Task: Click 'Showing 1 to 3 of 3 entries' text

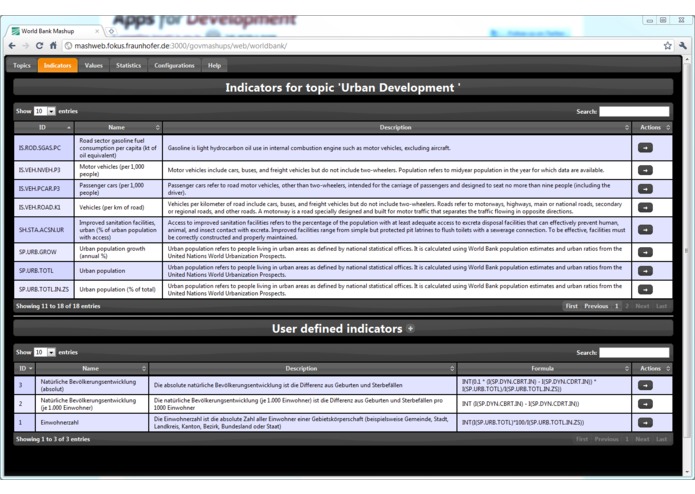Action: pyautogui.click(x=53, y=439)
